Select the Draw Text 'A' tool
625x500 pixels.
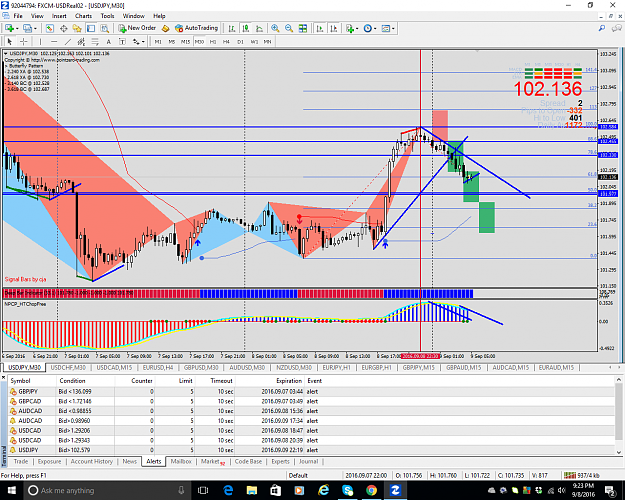[108, 41]
